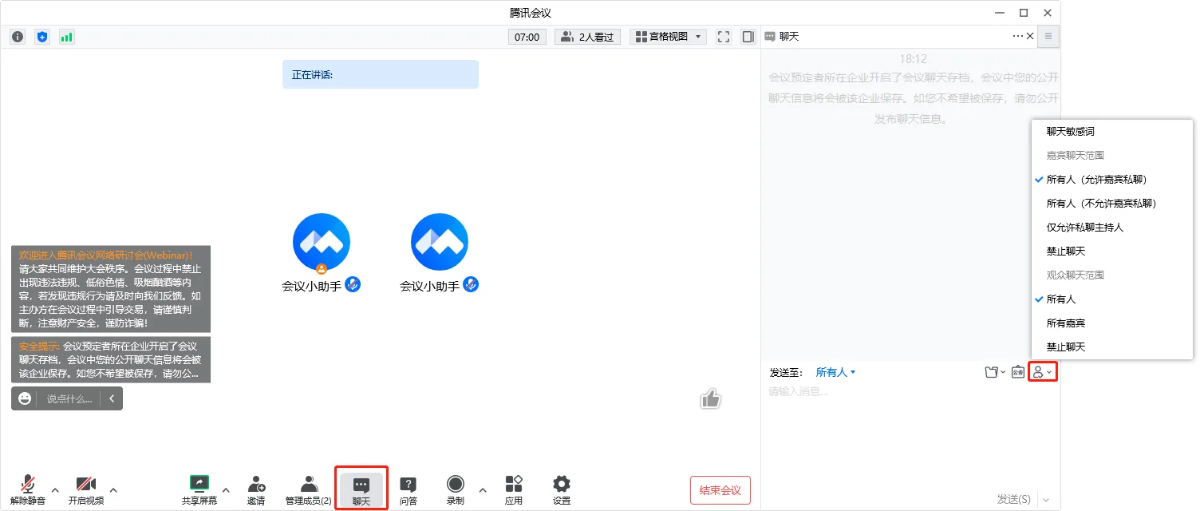The width and height of the screenshot is (1200, 511).
Task: Select 禁止聊天 under 观众聊天范围
Action: coord(1112,347)
